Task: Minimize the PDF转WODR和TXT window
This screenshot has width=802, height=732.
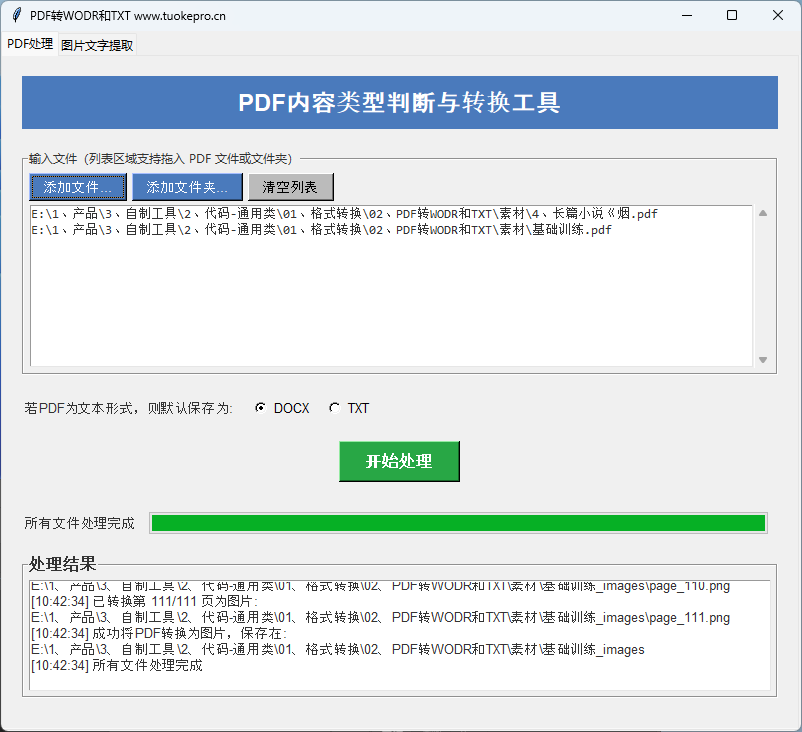Action: coord(687,15)
